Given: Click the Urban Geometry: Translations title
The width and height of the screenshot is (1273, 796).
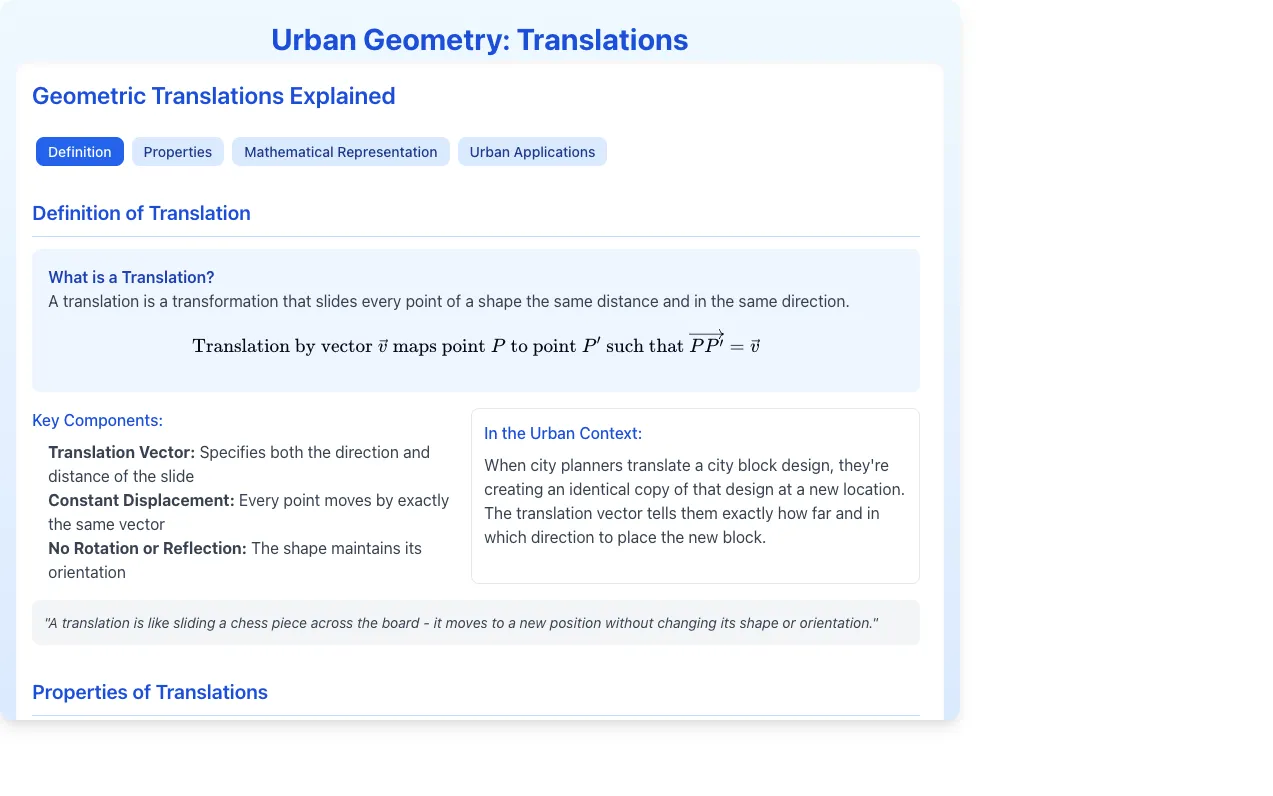Looking at the screenshot, I should pyautogui.click(x=480, y=40).
